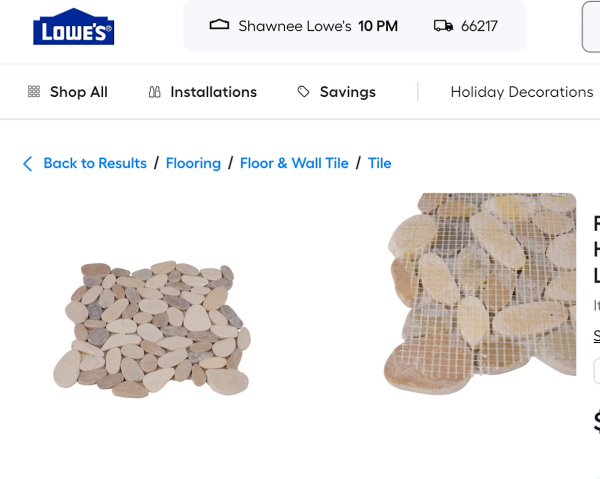
Task: Open the Holiday Decorations category
Action: [x=522, y=92]
